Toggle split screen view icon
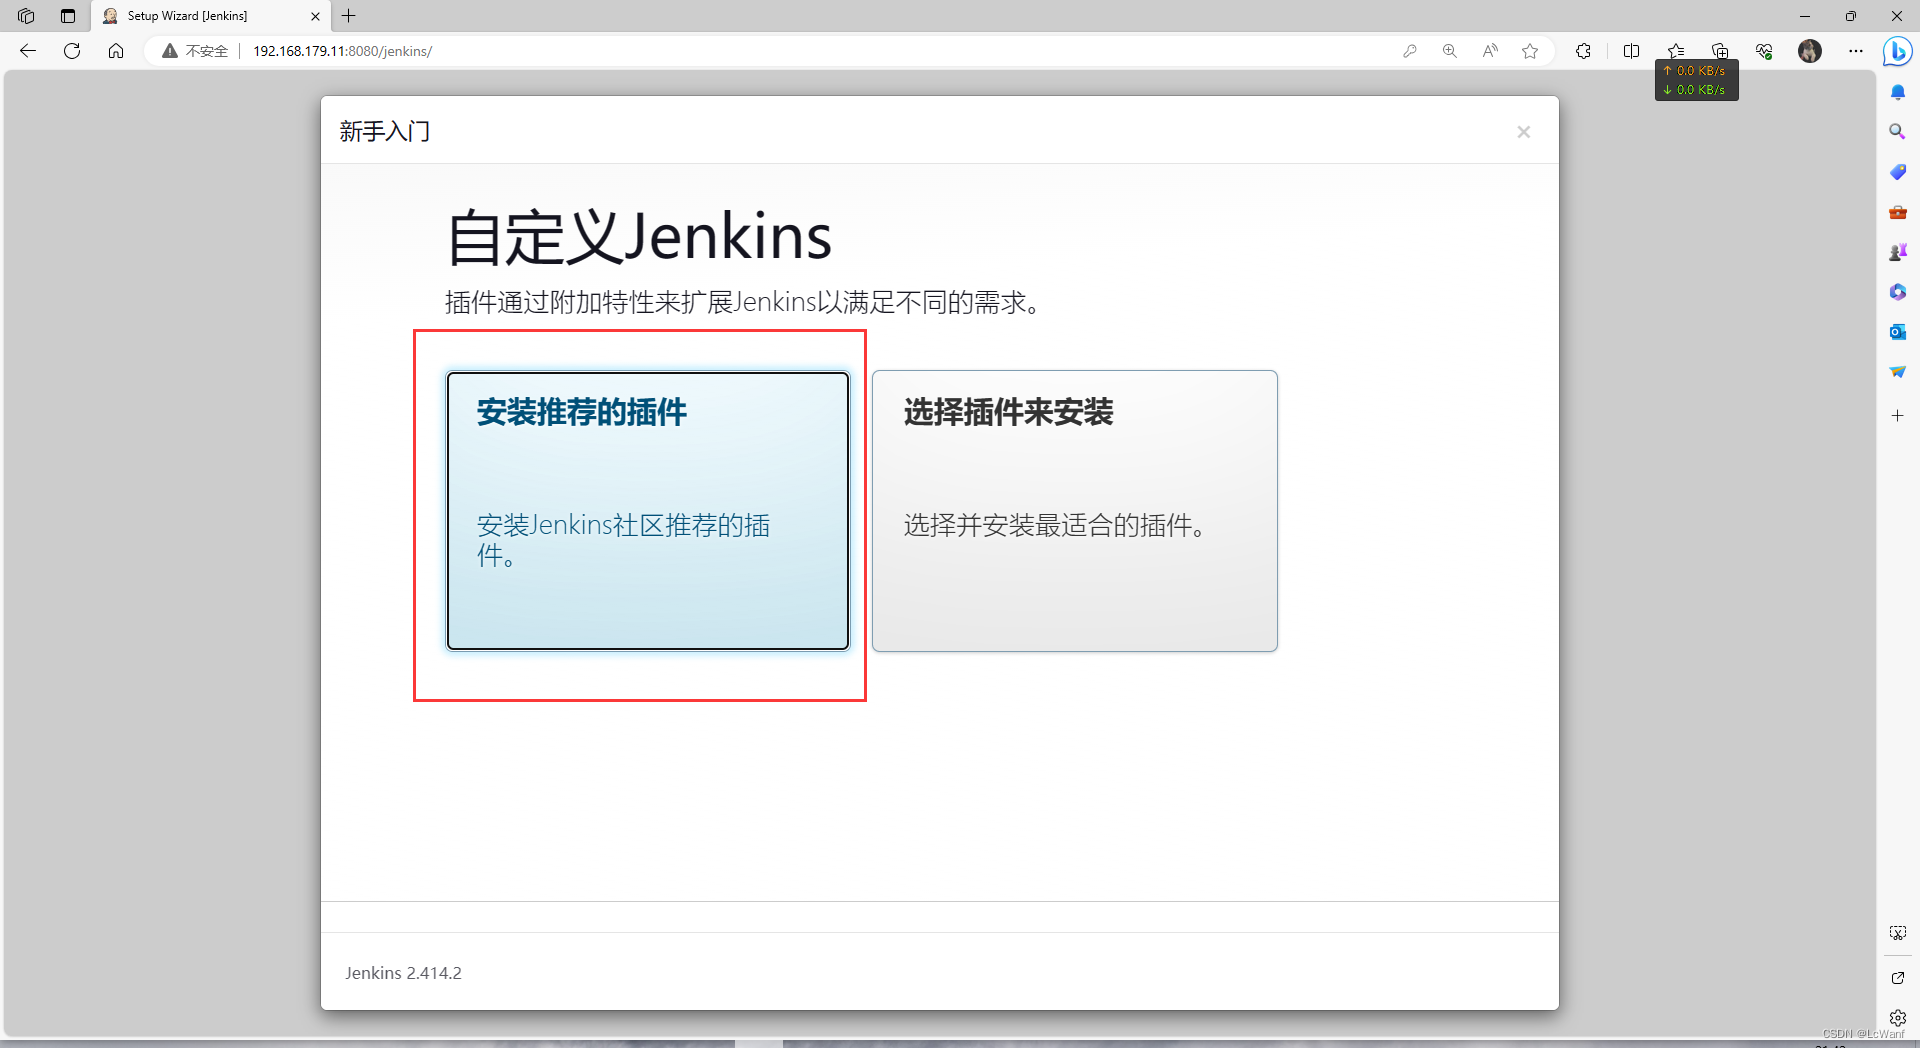Image resolution: width=1920 pixels, height=1048 pixels. coord(1631,51)
